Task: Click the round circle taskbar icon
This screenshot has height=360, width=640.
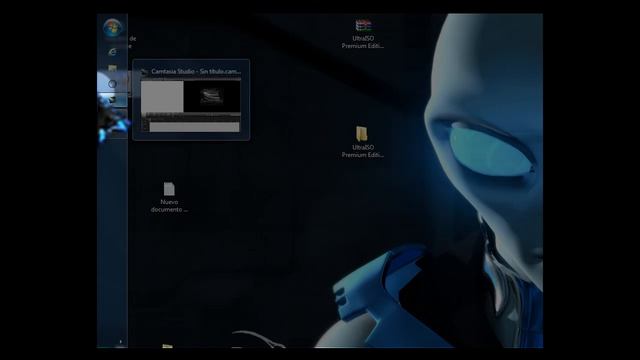Action: [112, 84]
